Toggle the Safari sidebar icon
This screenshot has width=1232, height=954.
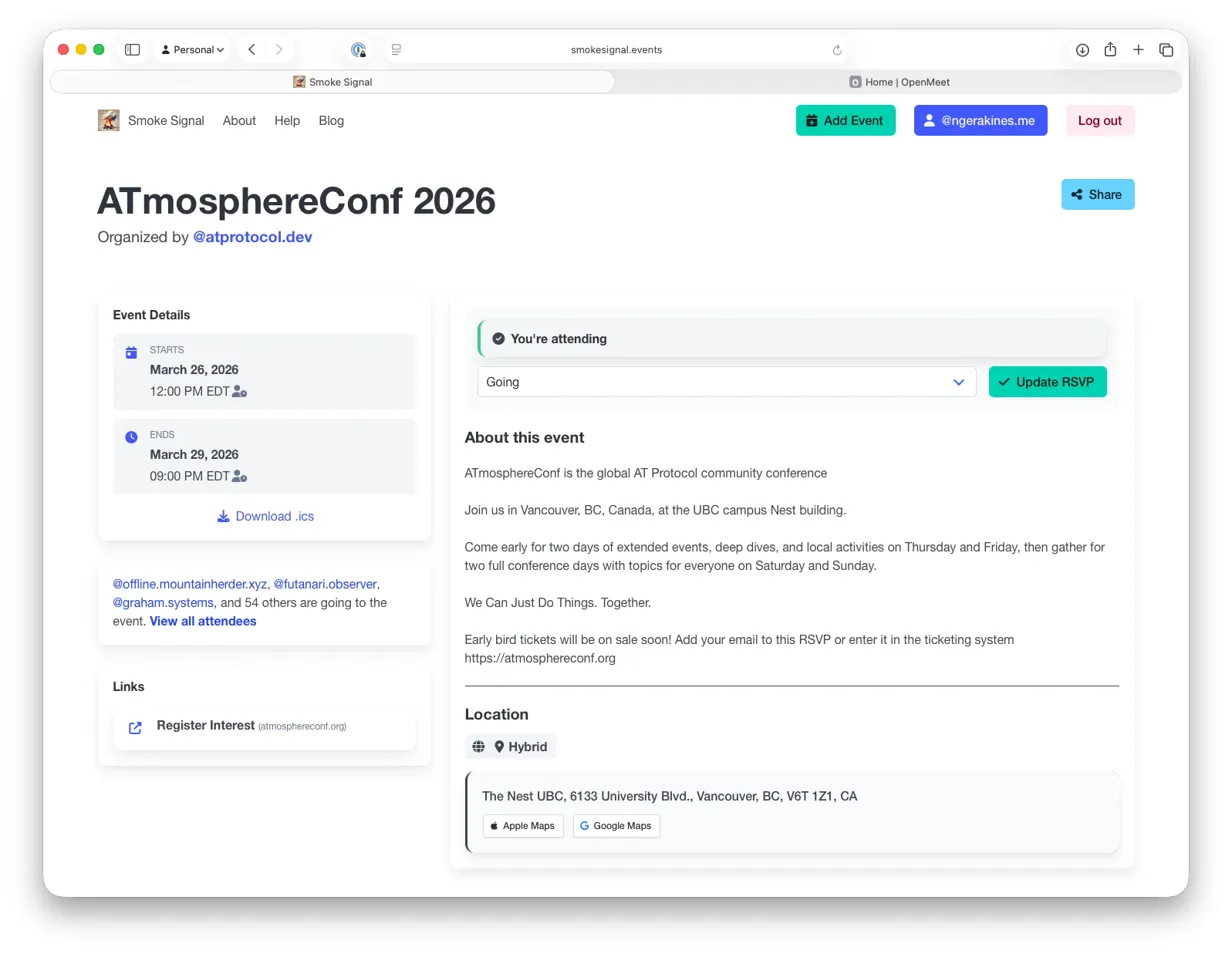pos(132,50)
